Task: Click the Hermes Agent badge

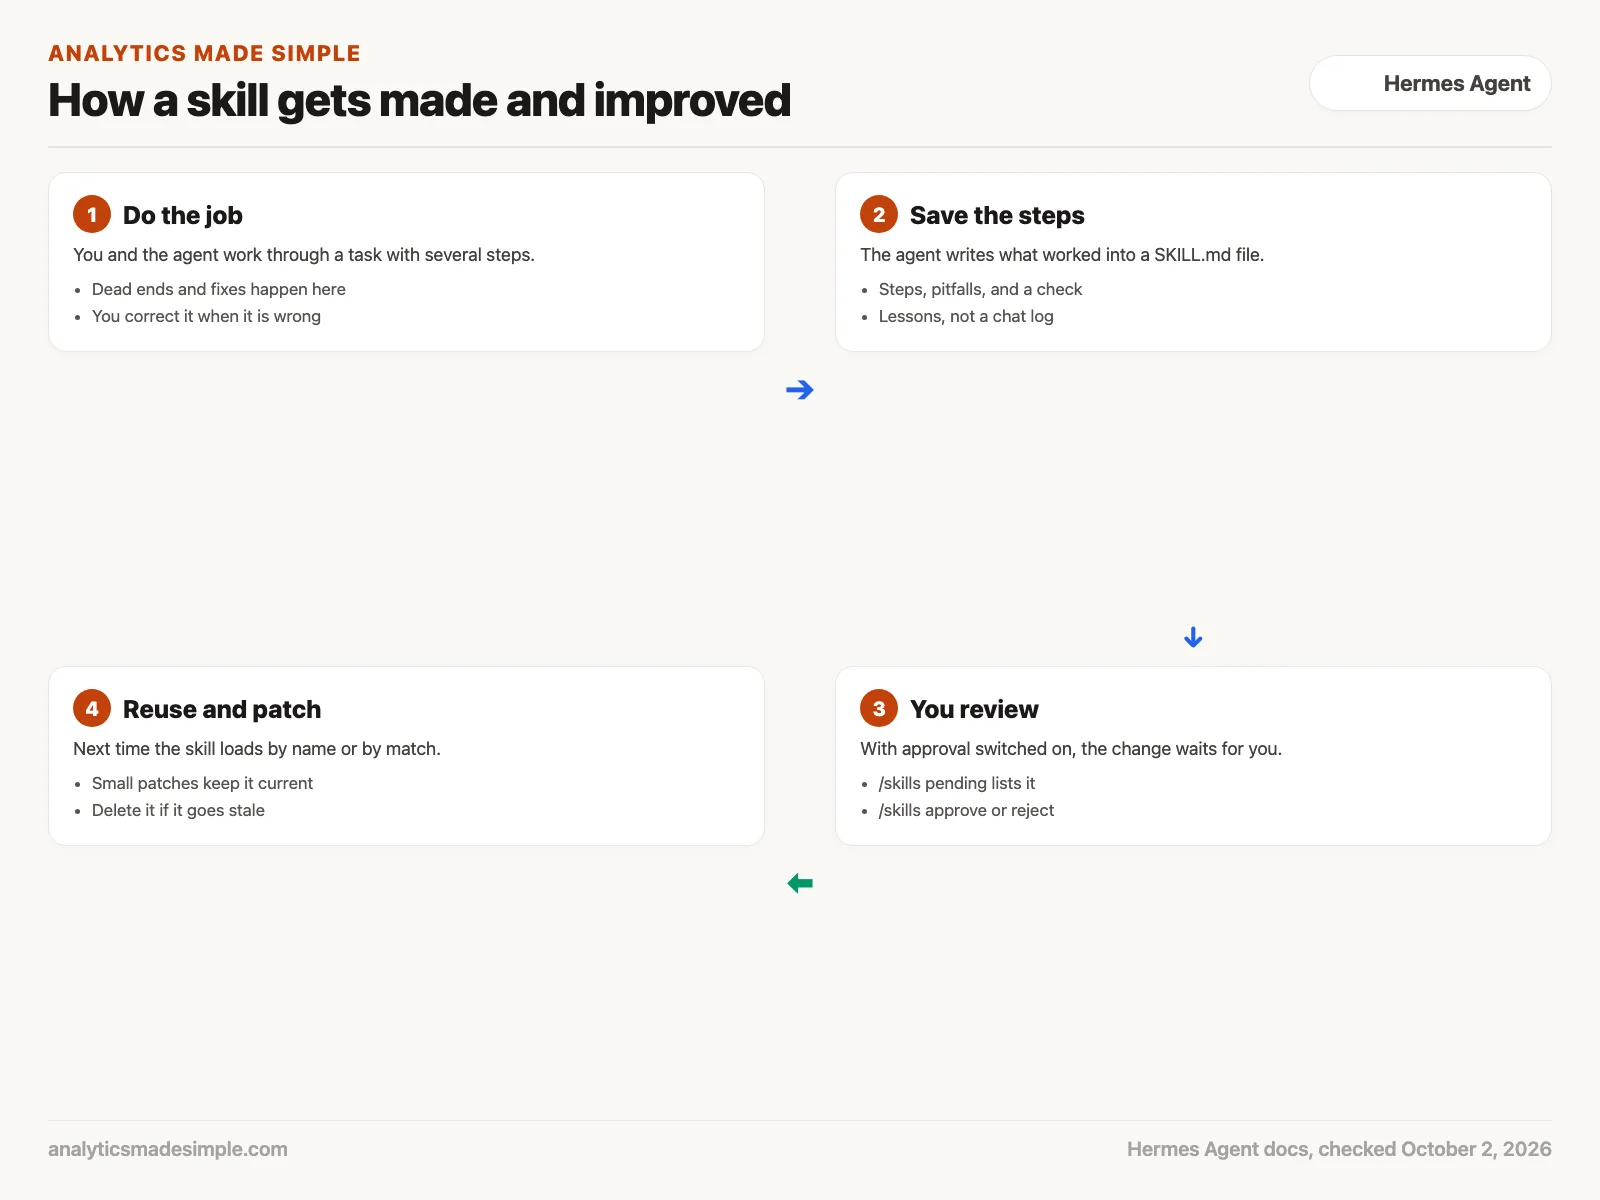Action: coord(1430,83)
